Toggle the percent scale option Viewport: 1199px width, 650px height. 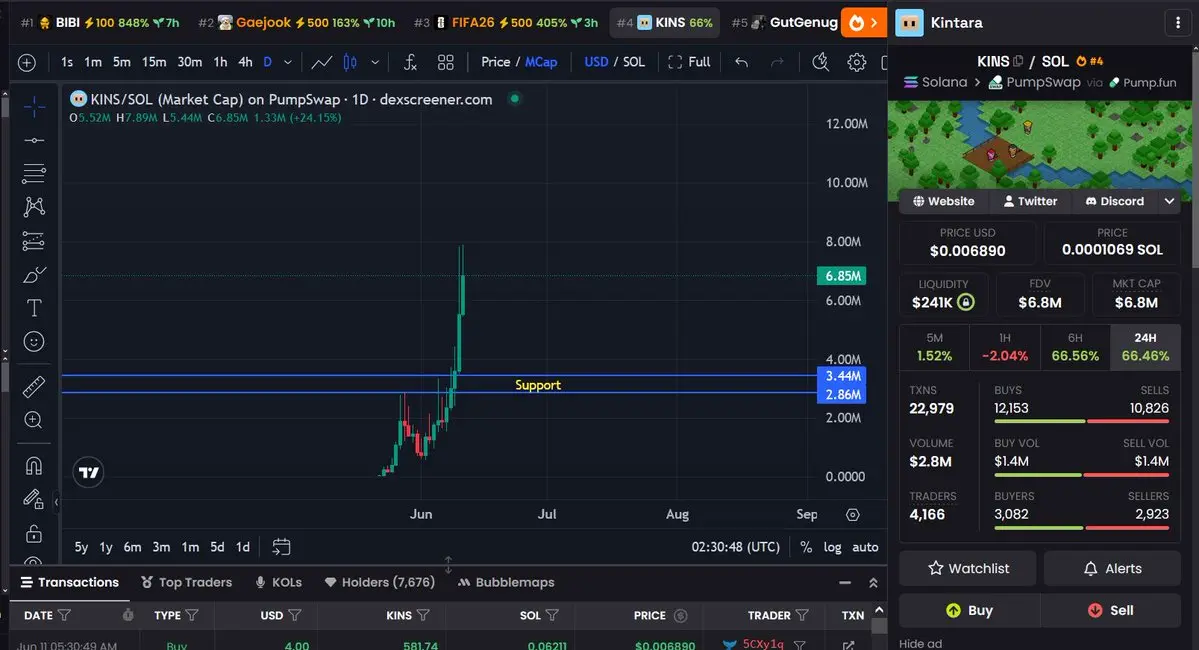(x=805, y=548)
